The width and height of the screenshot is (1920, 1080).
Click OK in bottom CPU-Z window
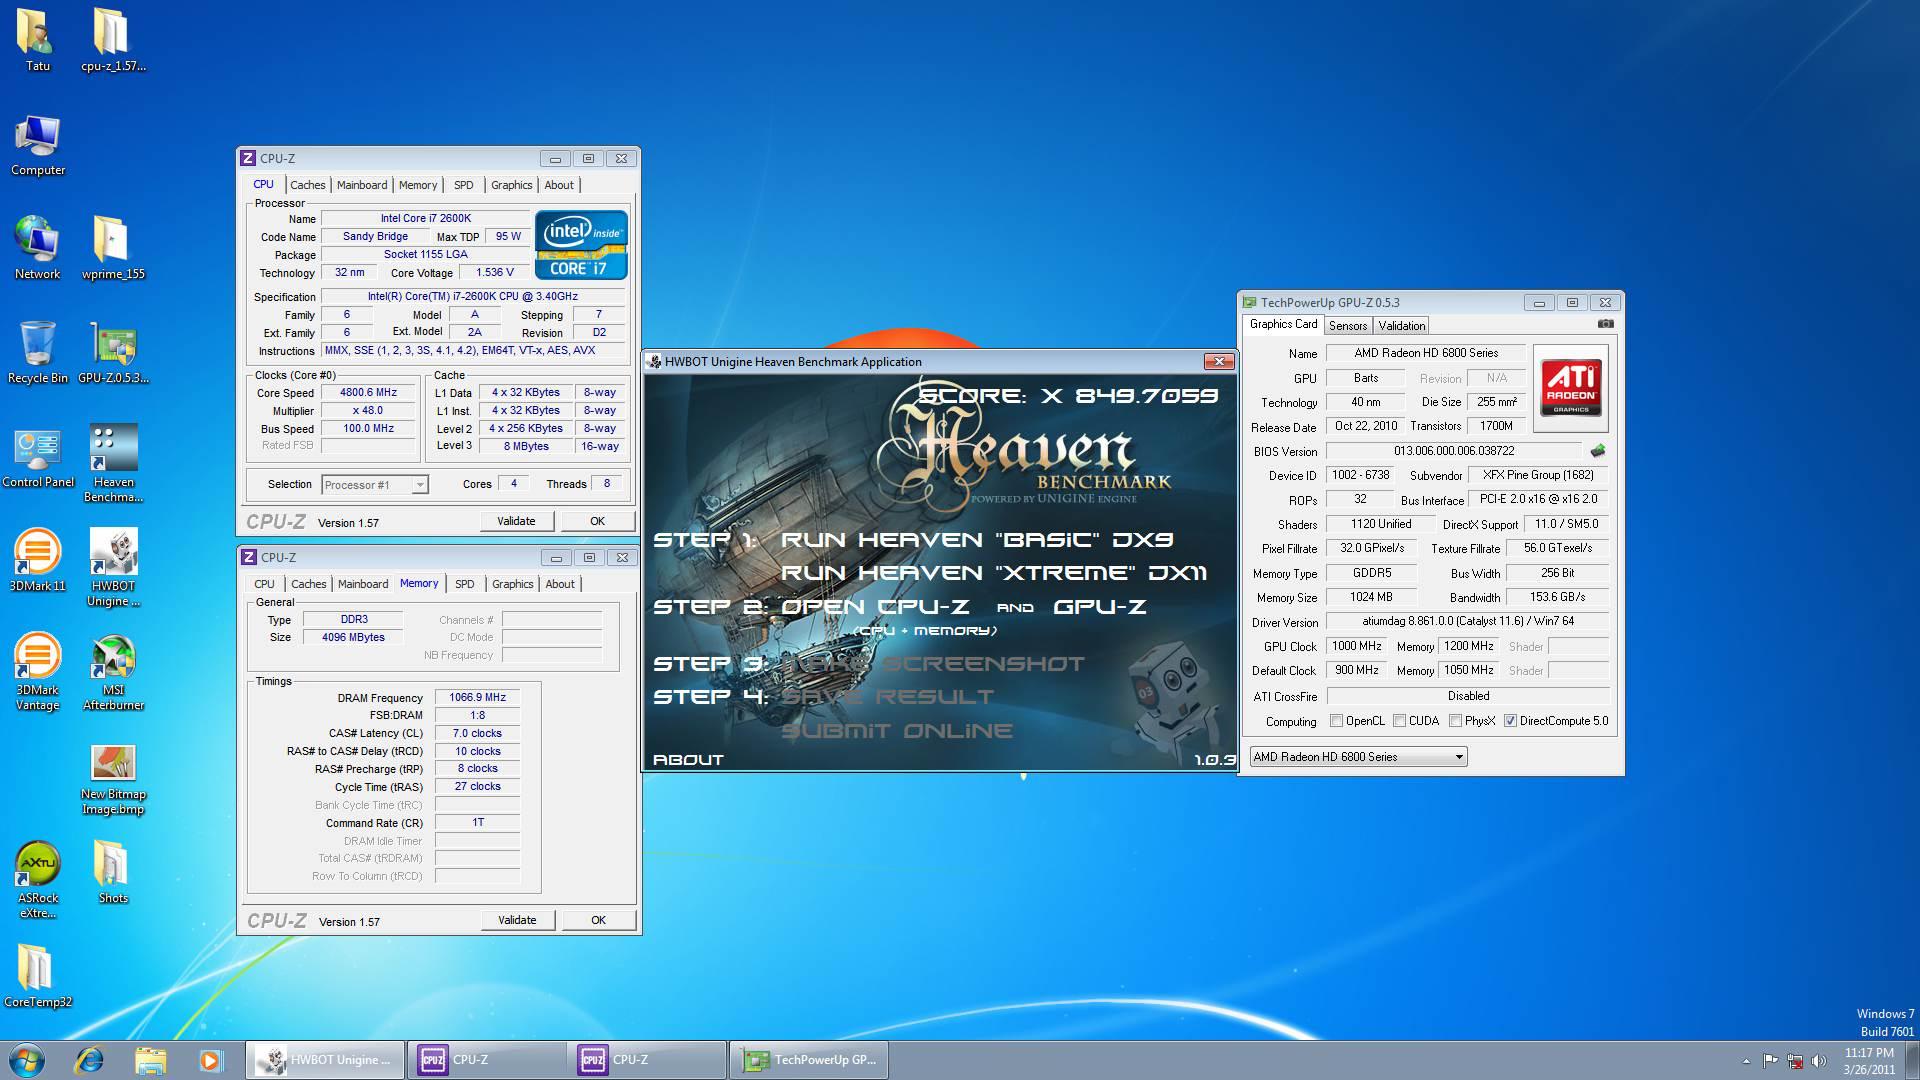click(598, 920)
